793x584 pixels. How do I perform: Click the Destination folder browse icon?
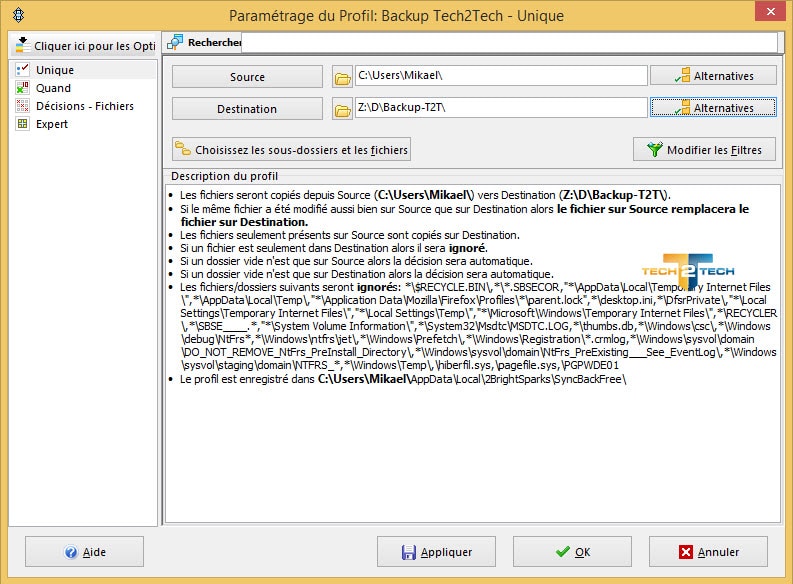pyautogui.click(x=342, y=108)
